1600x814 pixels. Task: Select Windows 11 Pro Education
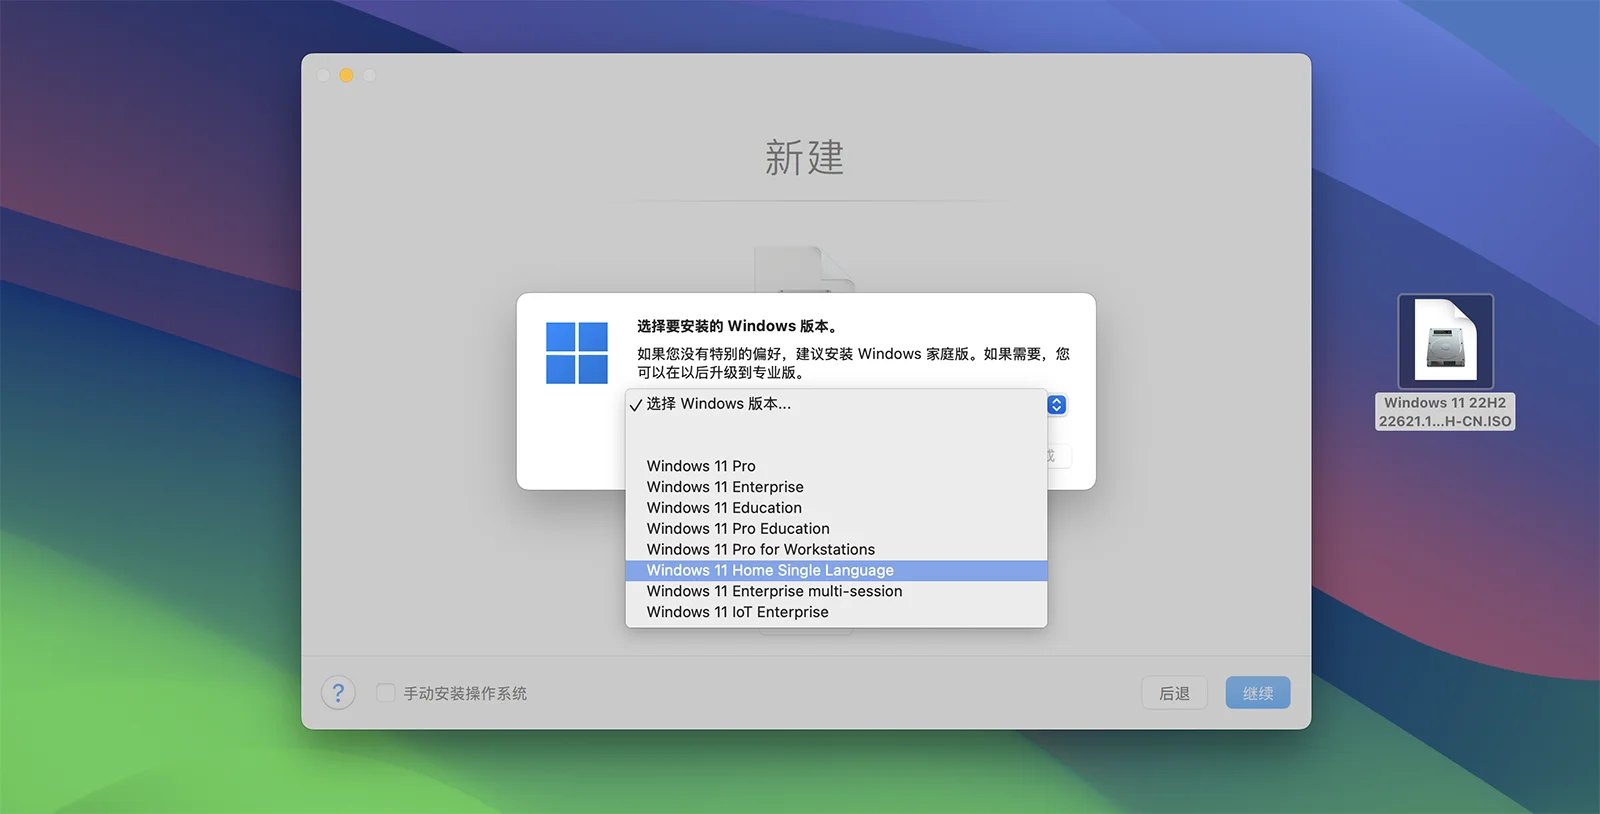pyautogui.click(x=836, y=529)
